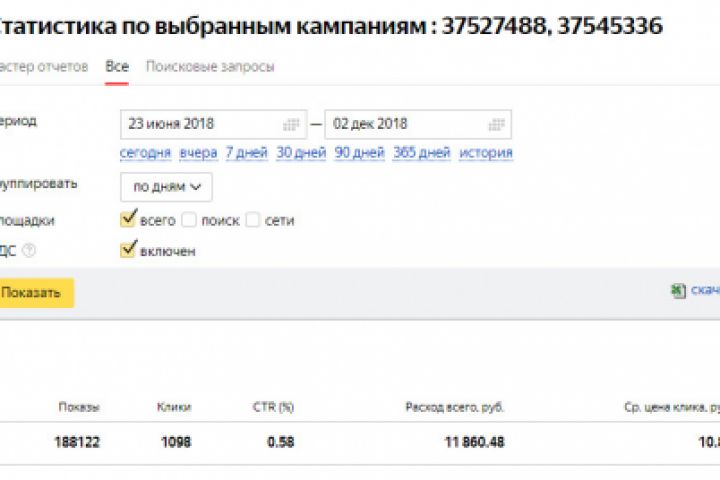Toggle the "всего" checkbox
The height and width of the screenshot is (480, 720).
pyautogui.click(x=128, y=219)
